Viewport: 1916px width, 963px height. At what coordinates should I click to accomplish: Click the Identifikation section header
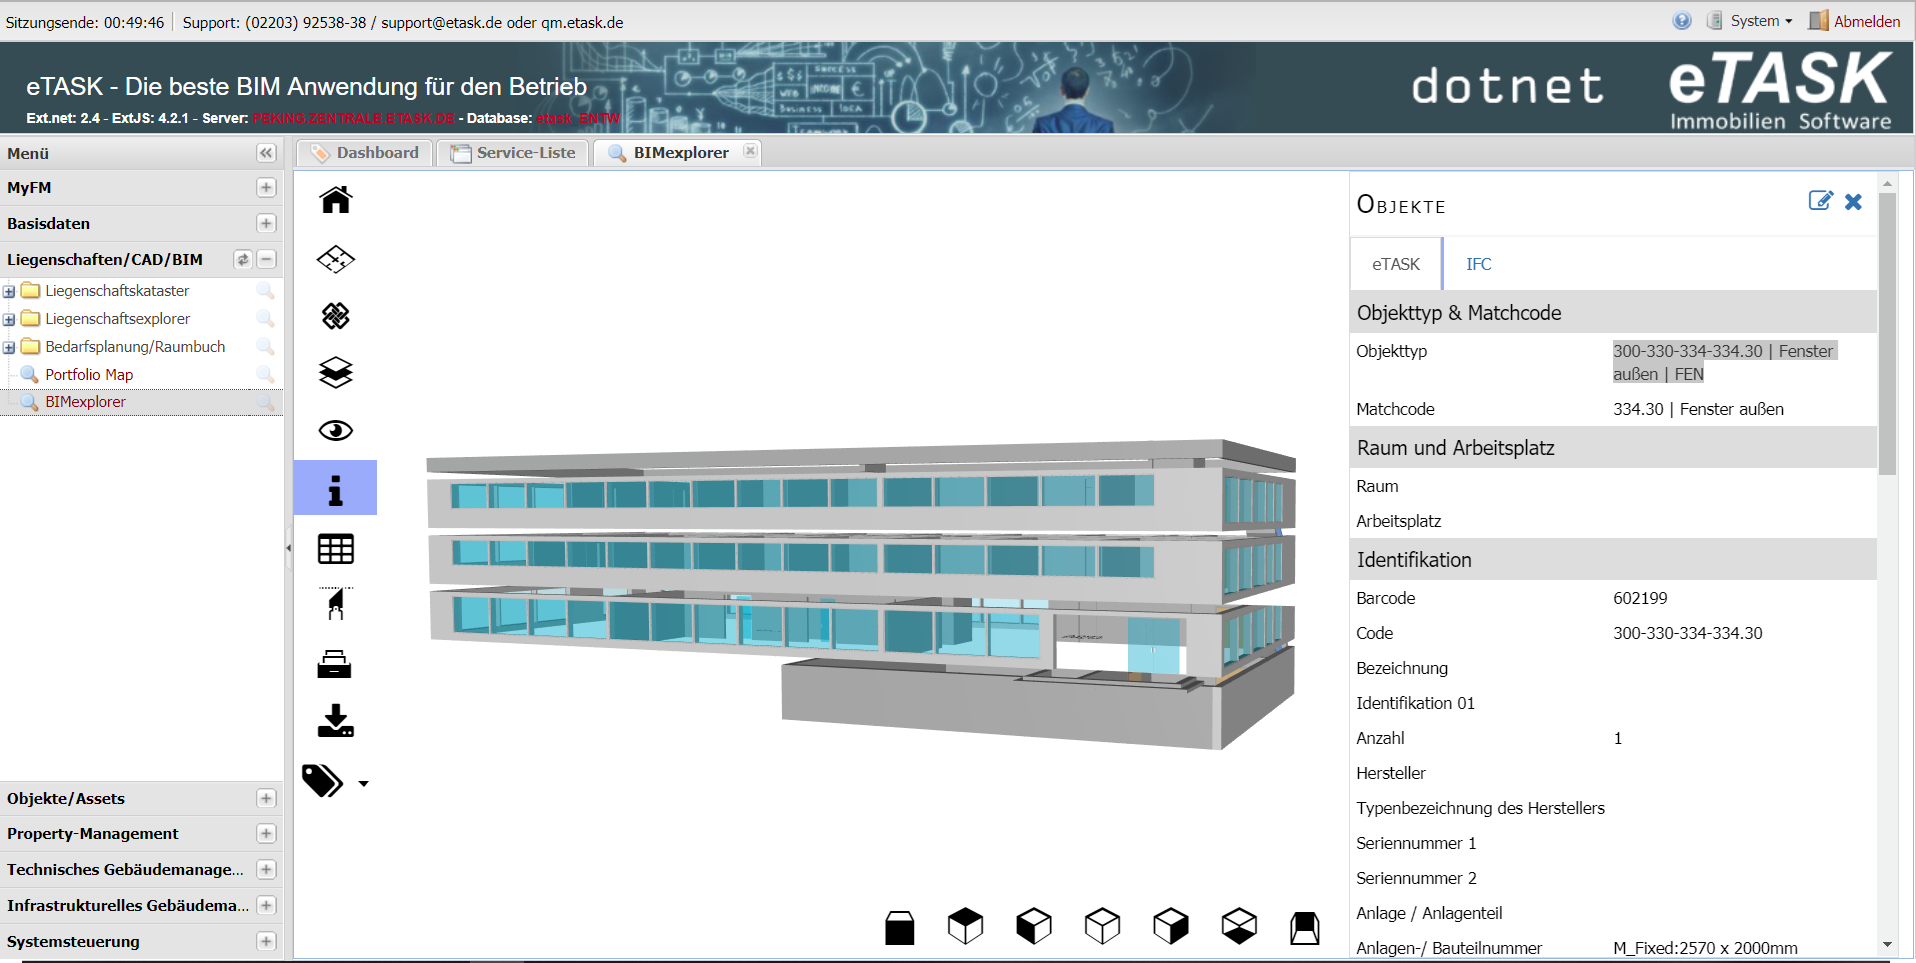(1613, 560)
